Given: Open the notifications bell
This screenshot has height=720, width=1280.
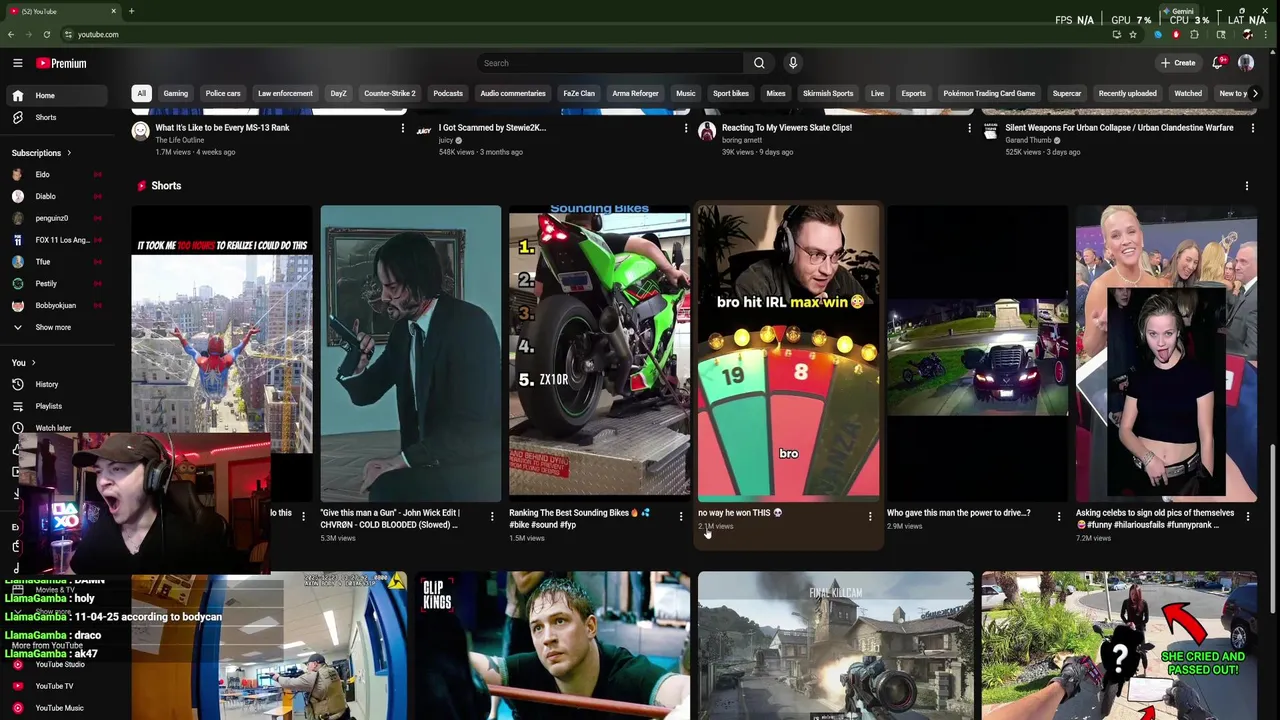Looking at the screenshot, I should (1218, 63).
